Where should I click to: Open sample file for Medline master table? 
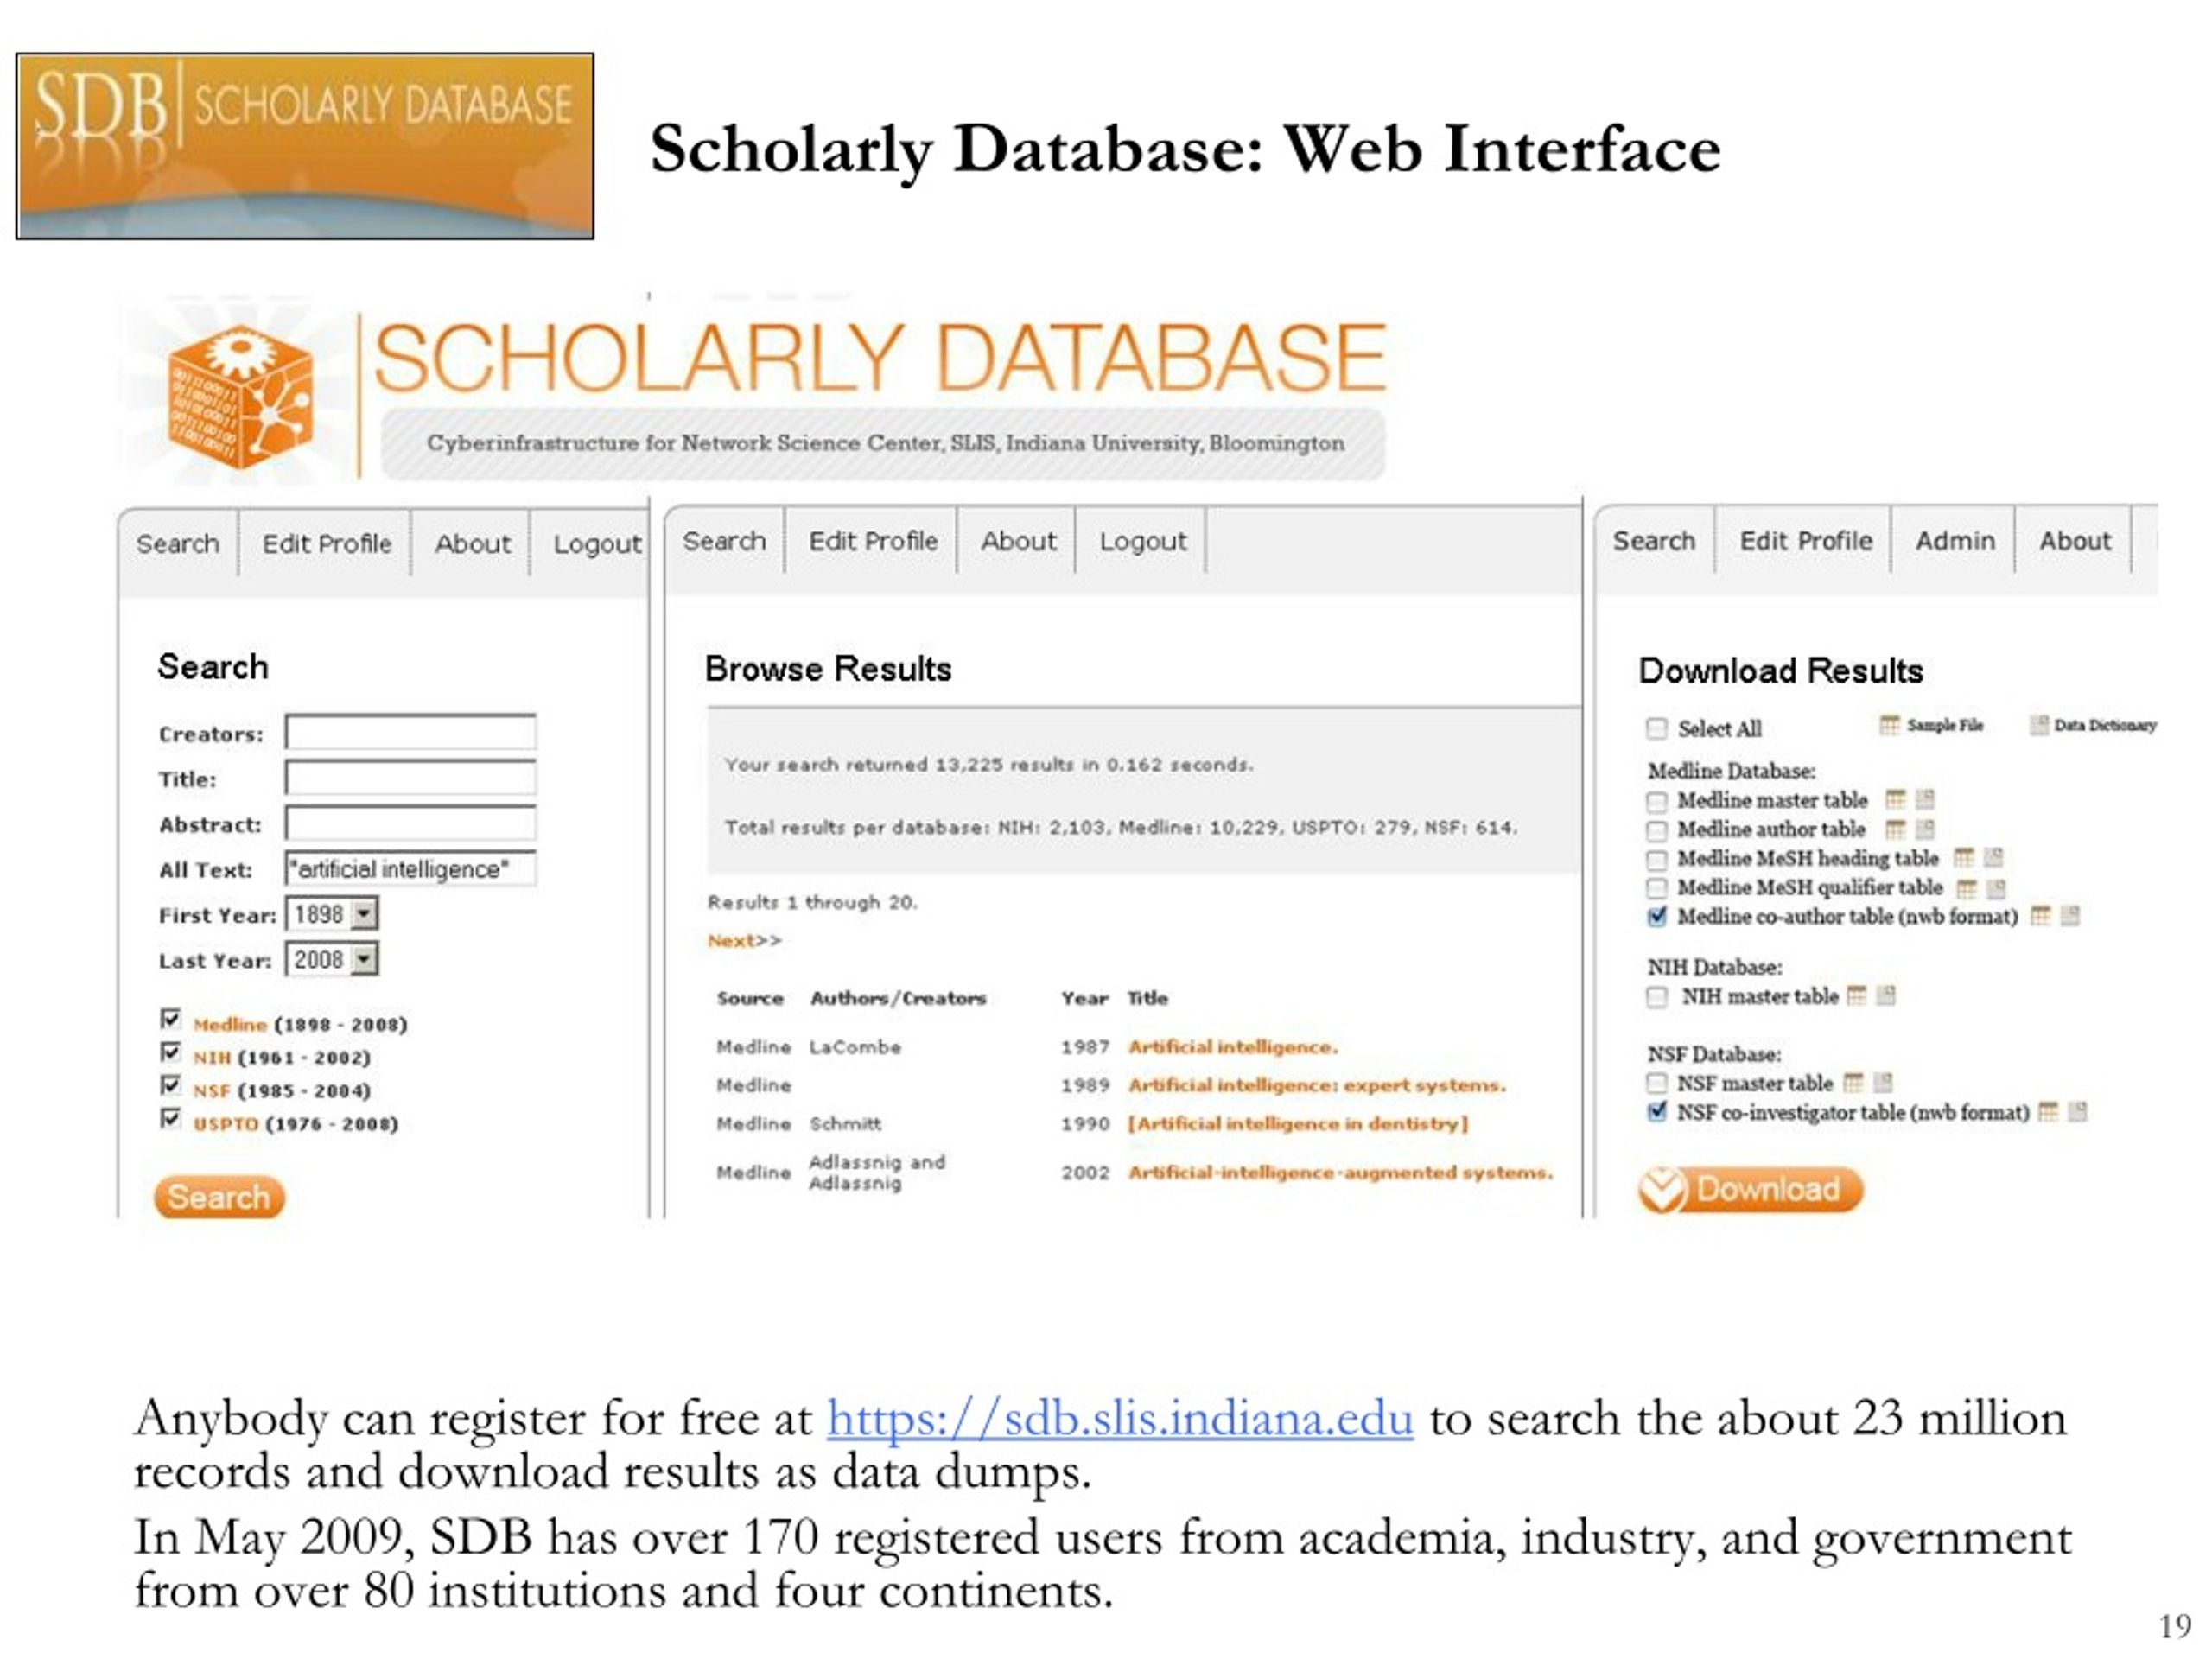1895,799
